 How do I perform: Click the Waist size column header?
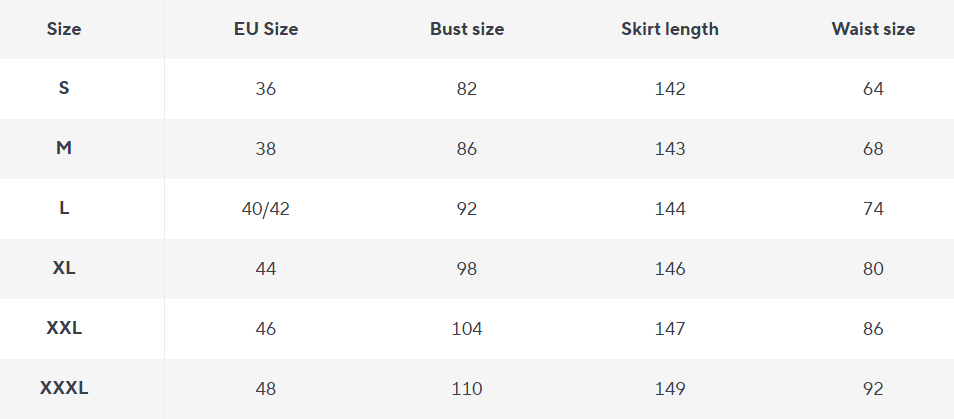point(873,29)
